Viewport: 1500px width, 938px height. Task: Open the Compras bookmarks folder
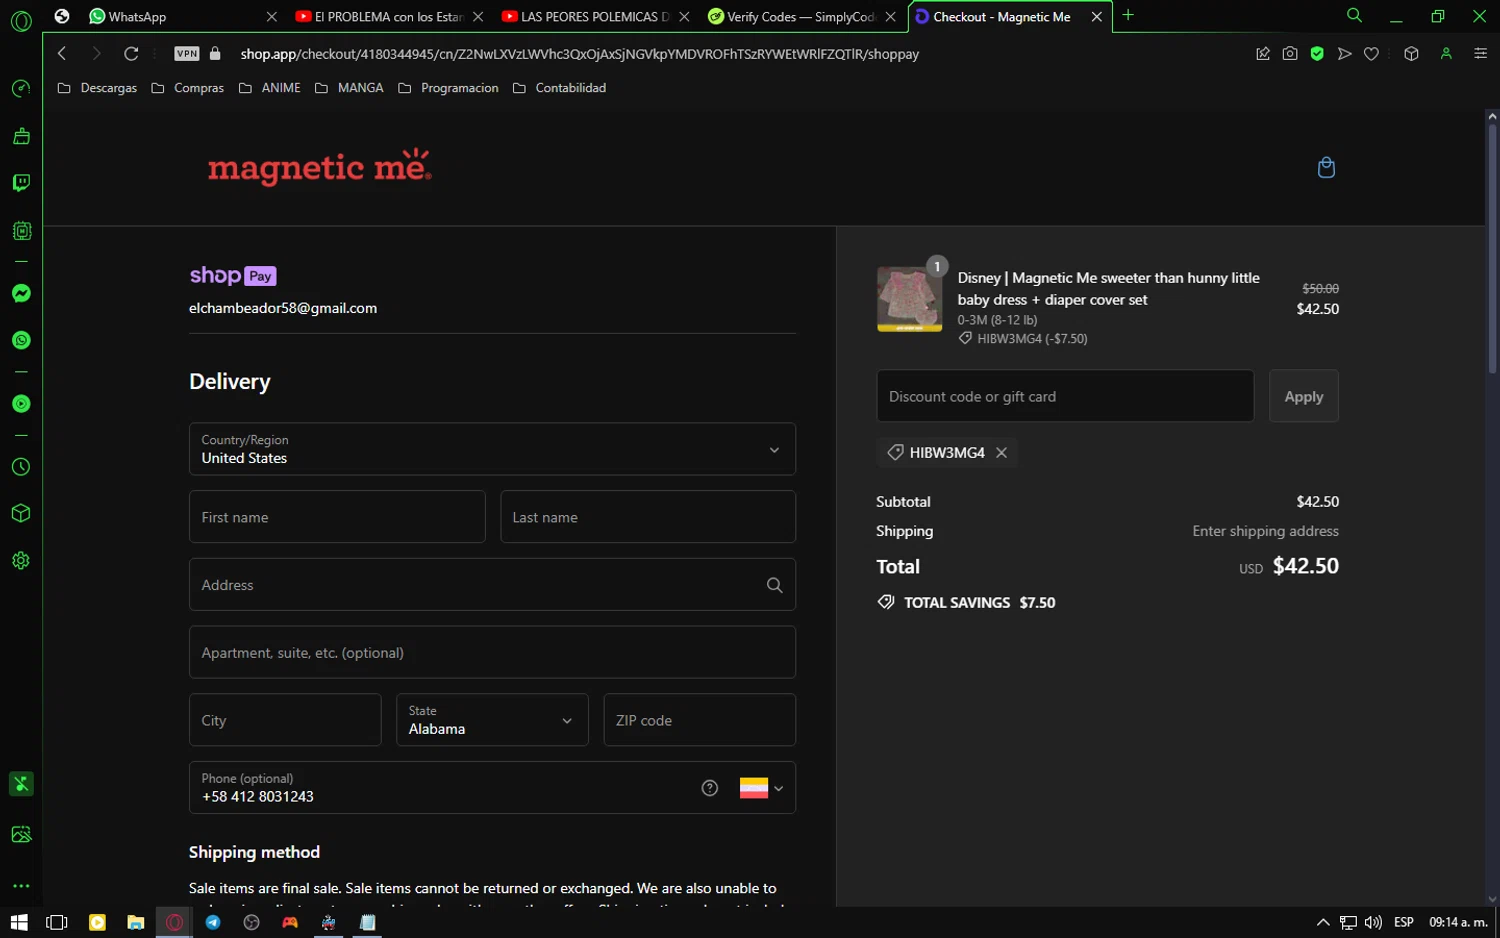click(188, 88)
